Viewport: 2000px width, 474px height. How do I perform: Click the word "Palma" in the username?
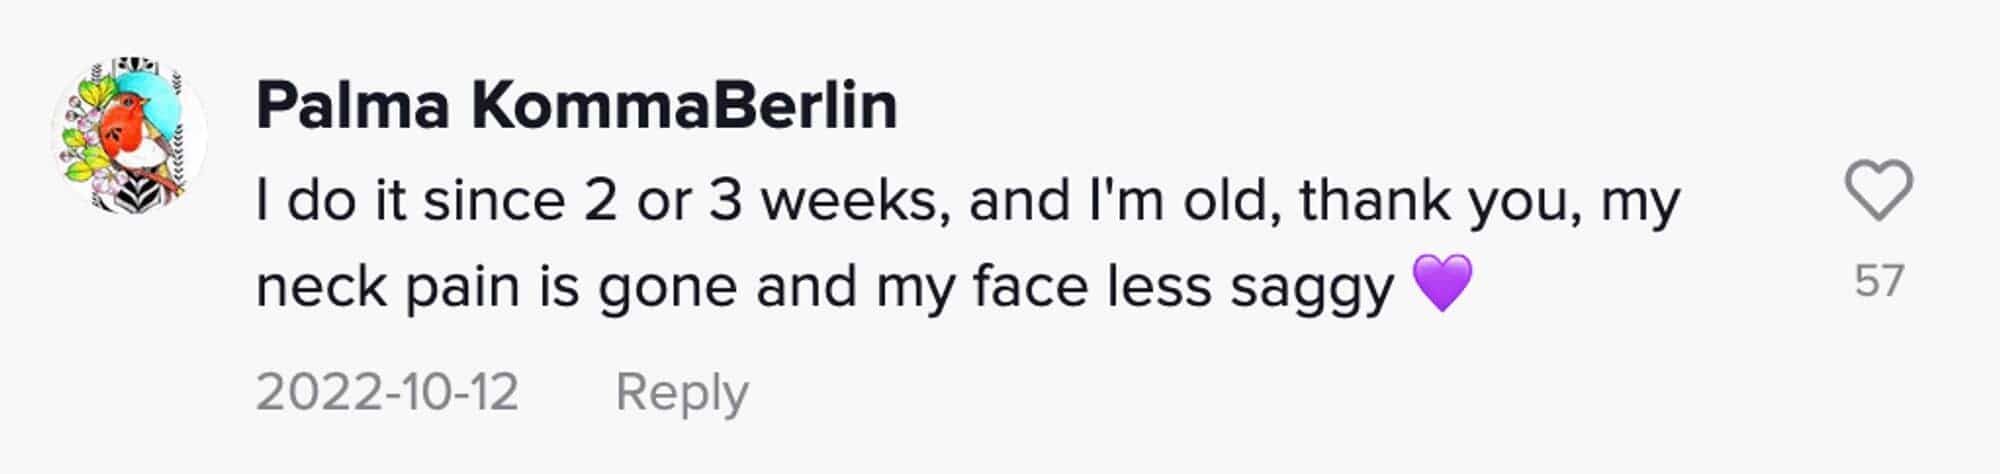point(352,106)
